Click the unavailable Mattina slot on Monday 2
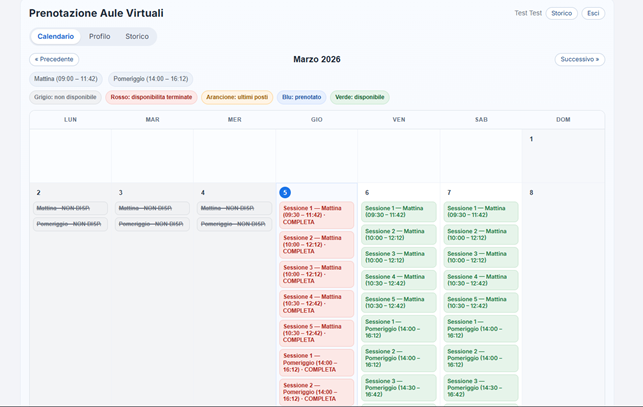643x407 pixels. coord(69,208)
